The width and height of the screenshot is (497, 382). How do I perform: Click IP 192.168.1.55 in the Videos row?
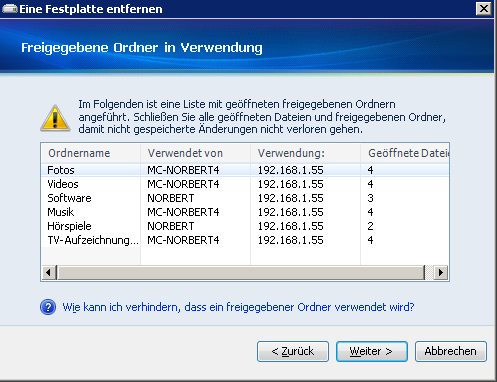pos(291,184)
